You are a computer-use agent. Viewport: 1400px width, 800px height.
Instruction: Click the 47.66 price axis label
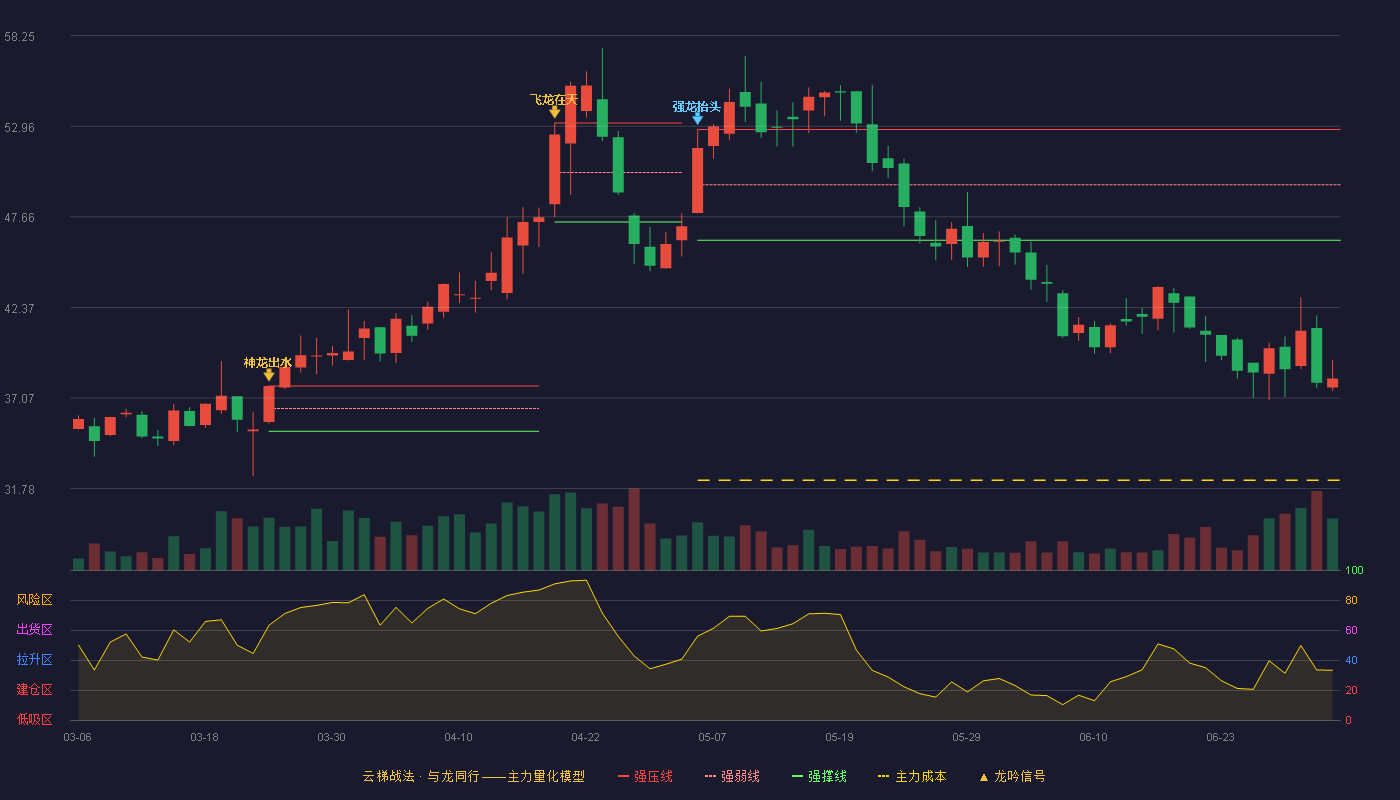19,217
